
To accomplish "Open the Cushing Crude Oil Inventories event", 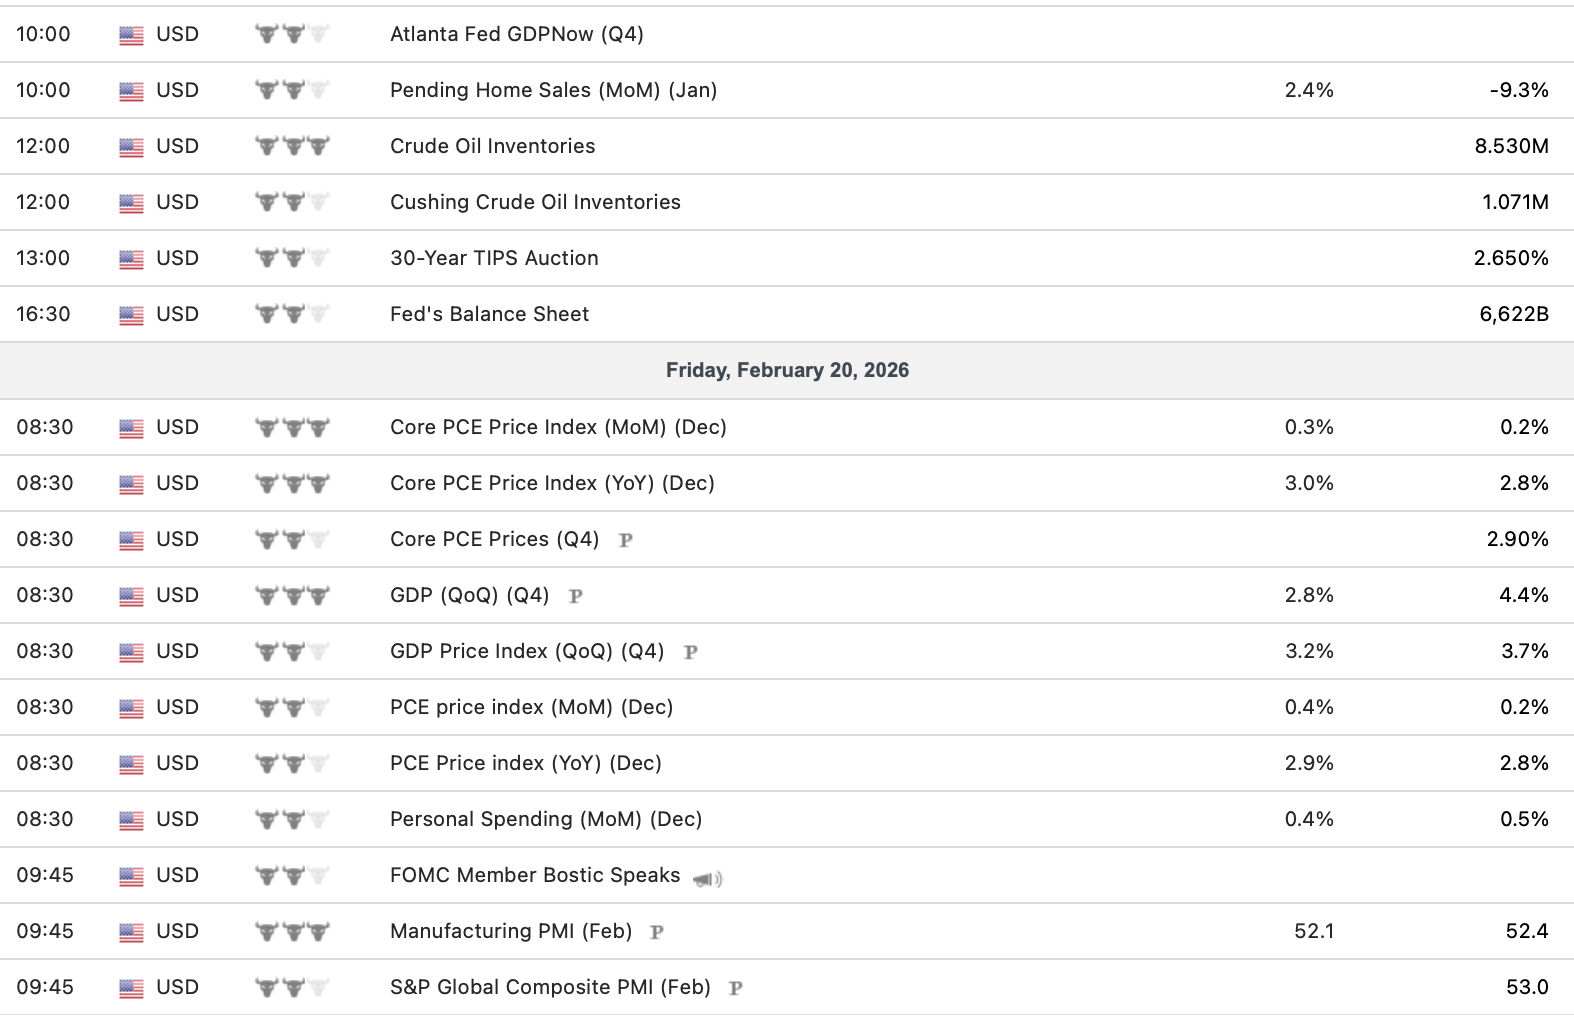I will tap(535, 202).
